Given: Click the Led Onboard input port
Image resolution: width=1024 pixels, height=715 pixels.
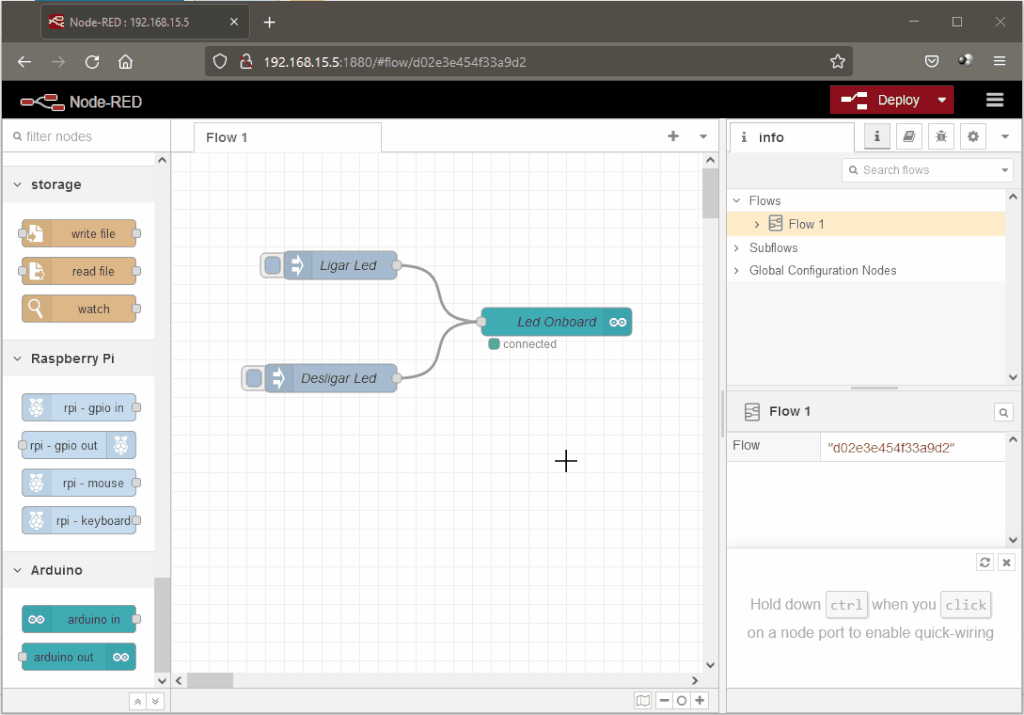Looking at the screenshot, I should (481, 321).
